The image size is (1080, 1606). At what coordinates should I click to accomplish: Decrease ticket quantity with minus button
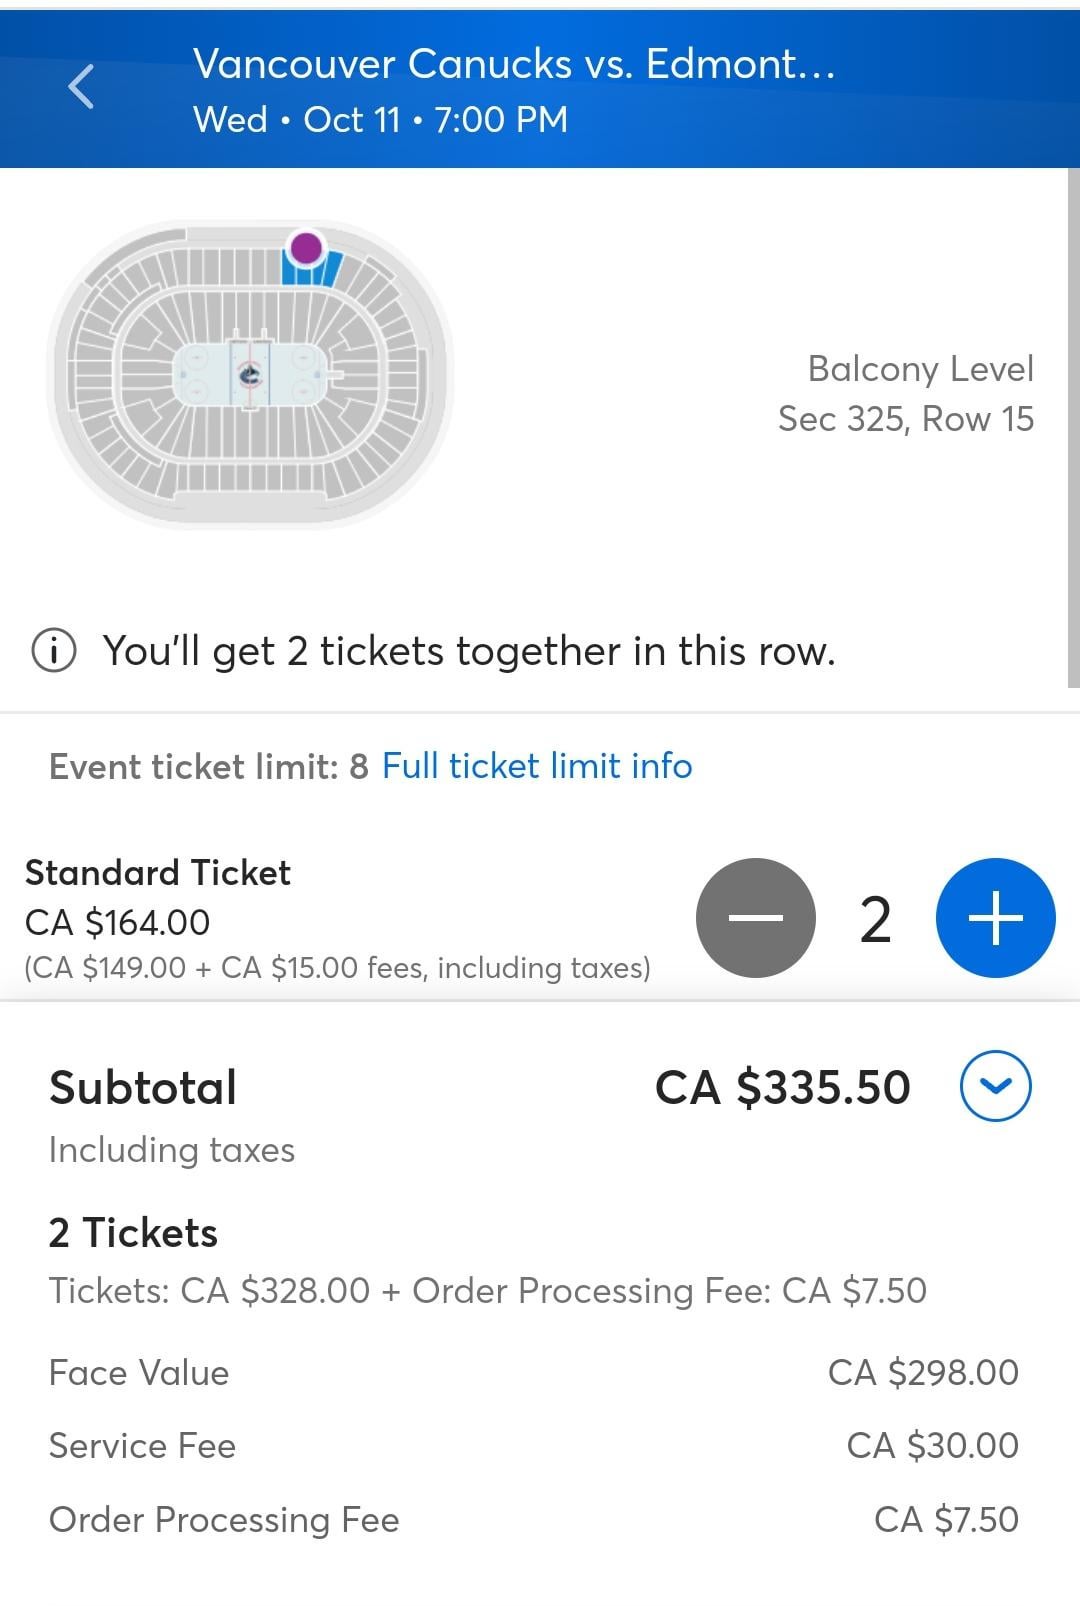756,918
